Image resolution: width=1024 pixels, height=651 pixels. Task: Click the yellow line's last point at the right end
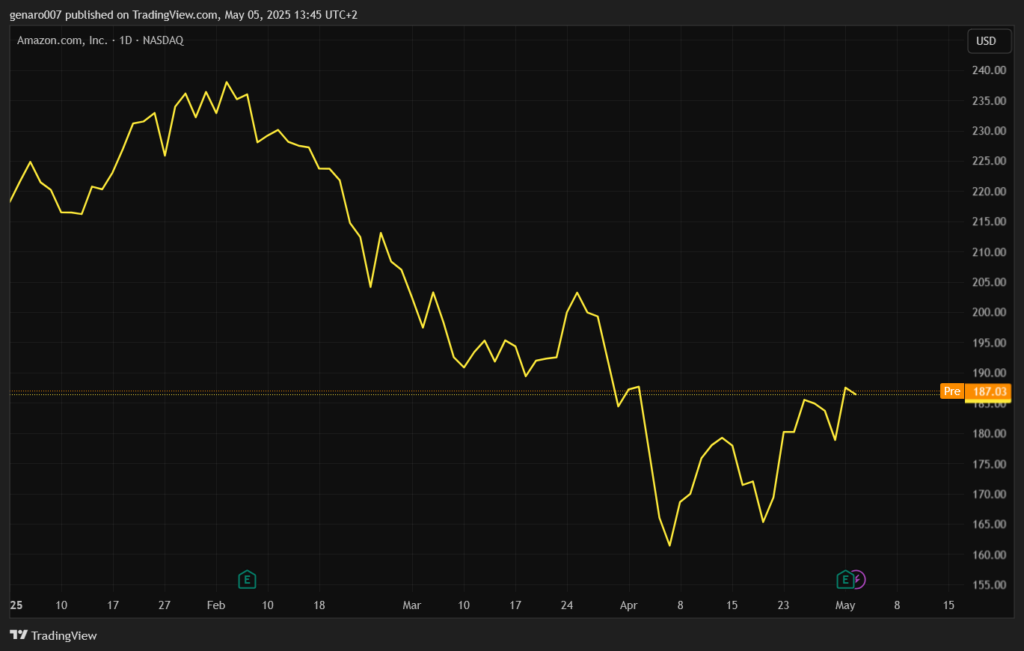click(856, 393)
